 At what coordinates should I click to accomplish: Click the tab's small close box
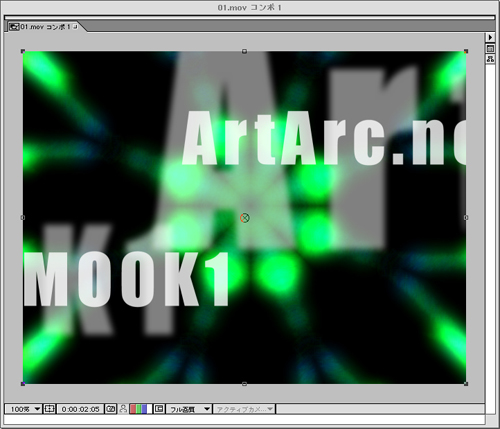coord(76,26)
